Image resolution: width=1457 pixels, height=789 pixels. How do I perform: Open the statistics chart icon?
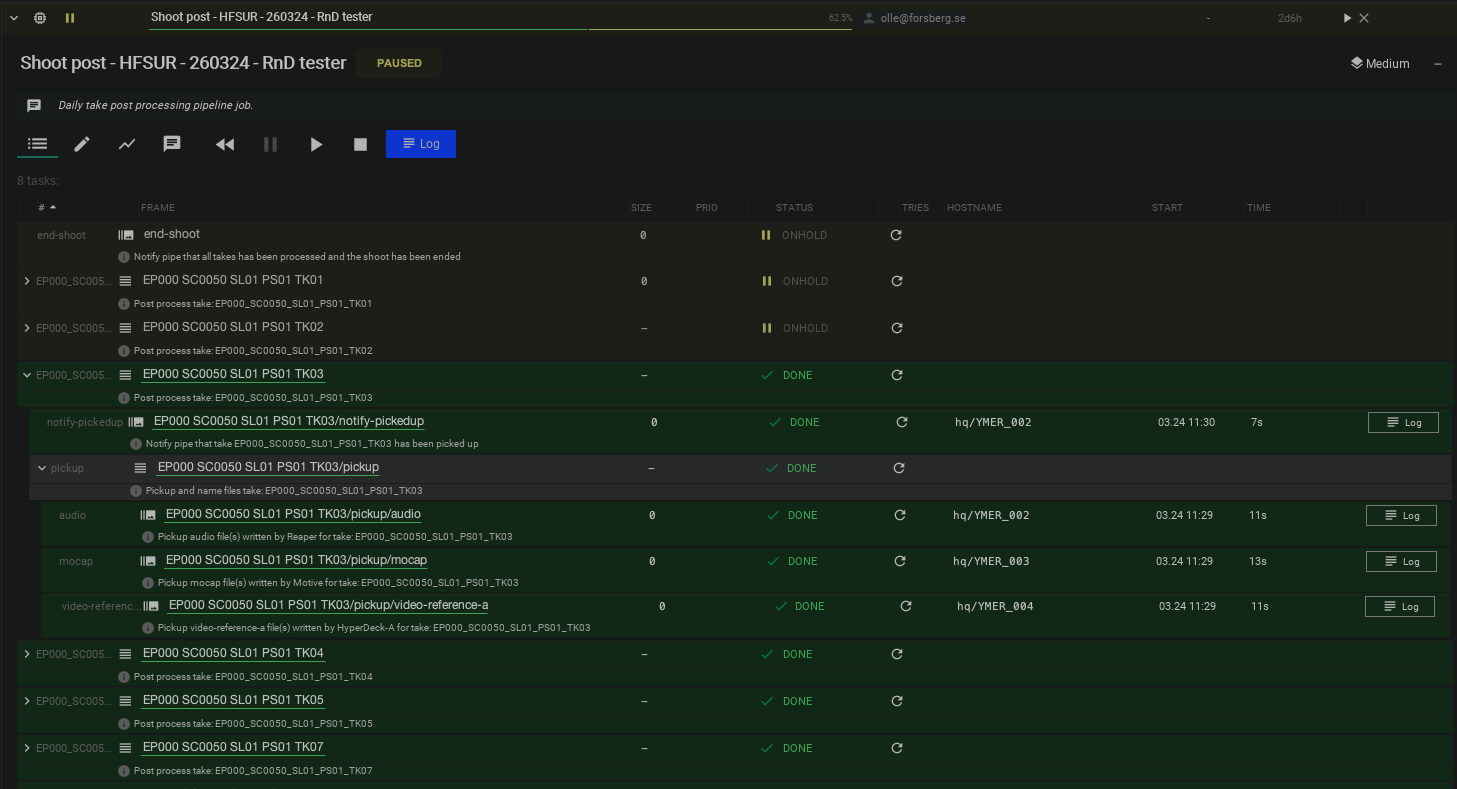(x=127, y=144)
